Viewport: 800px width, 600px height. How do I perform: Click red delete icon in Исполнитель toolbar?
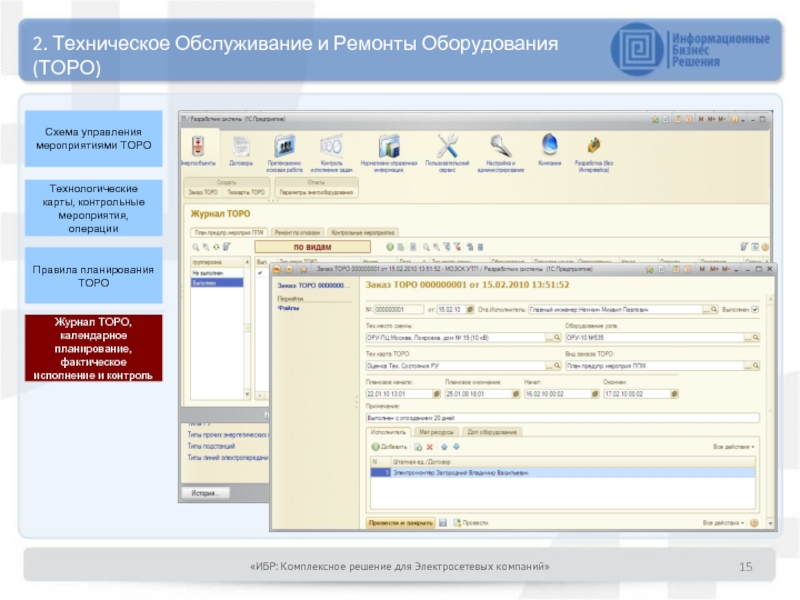tap(428, 446)
